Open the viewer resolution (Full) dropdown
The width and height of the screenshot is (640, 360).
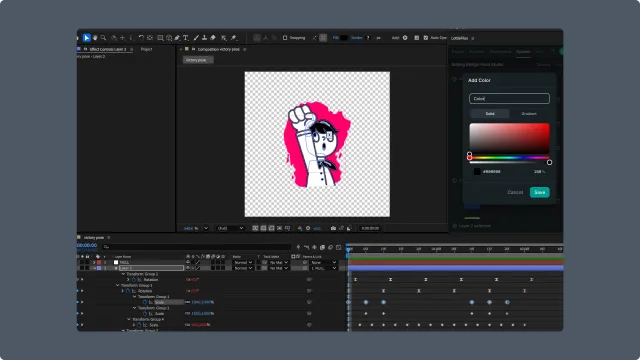click(x=230, y=228)
